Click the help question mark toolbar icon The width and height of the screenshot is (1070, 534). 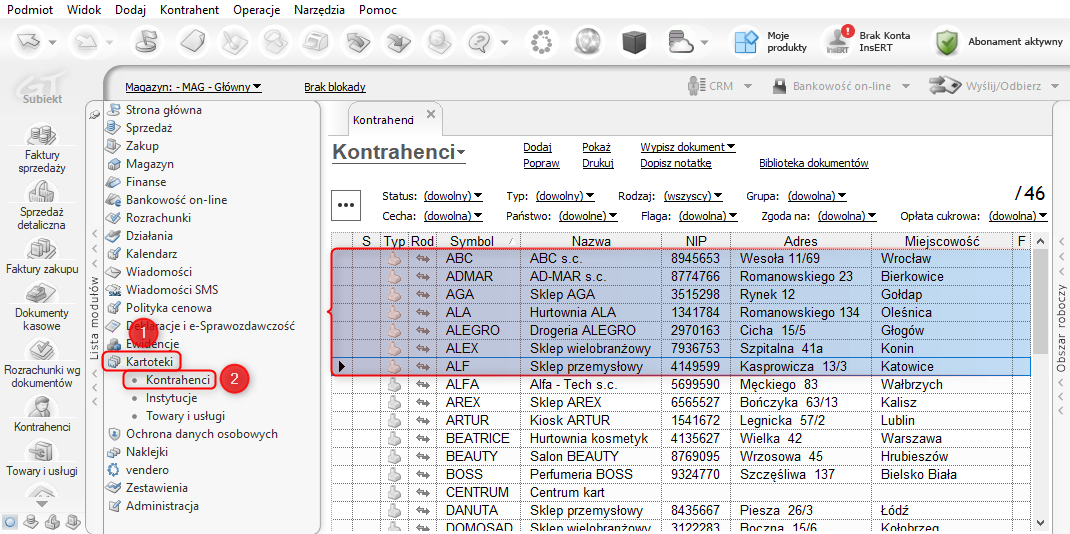pos(480,42)
